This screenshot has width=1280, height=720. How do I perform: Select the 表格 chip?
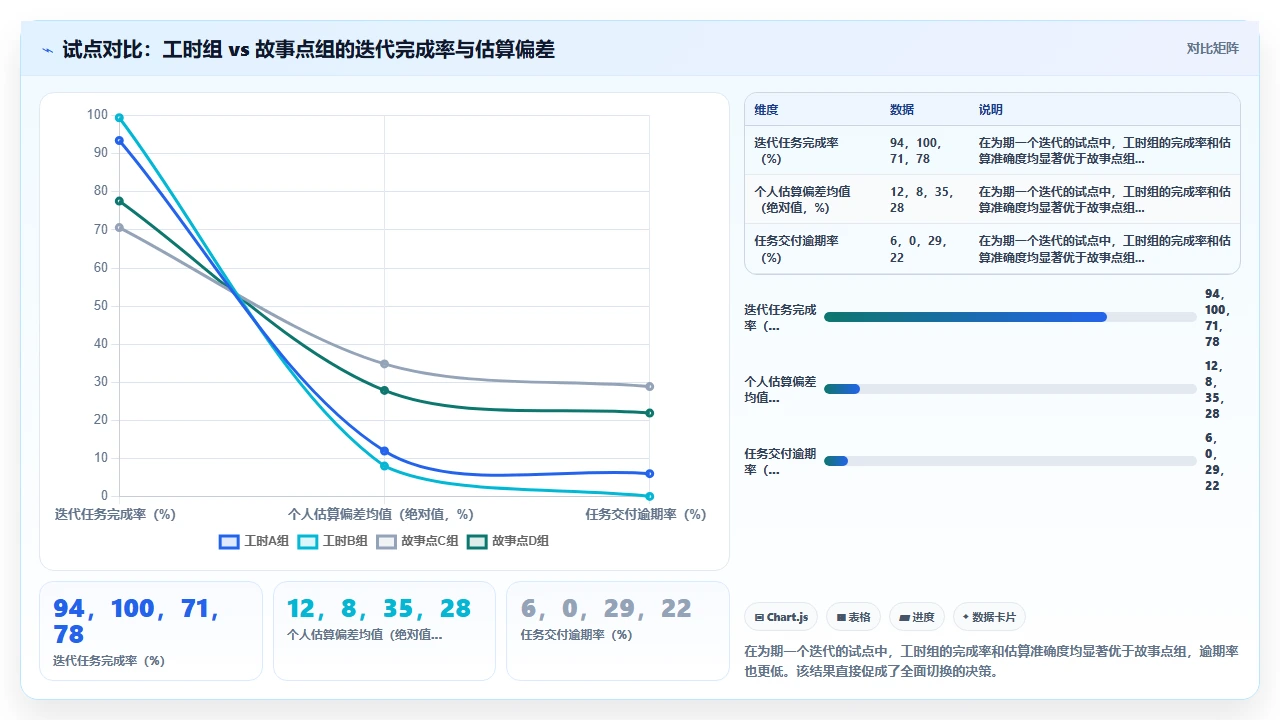853,617
